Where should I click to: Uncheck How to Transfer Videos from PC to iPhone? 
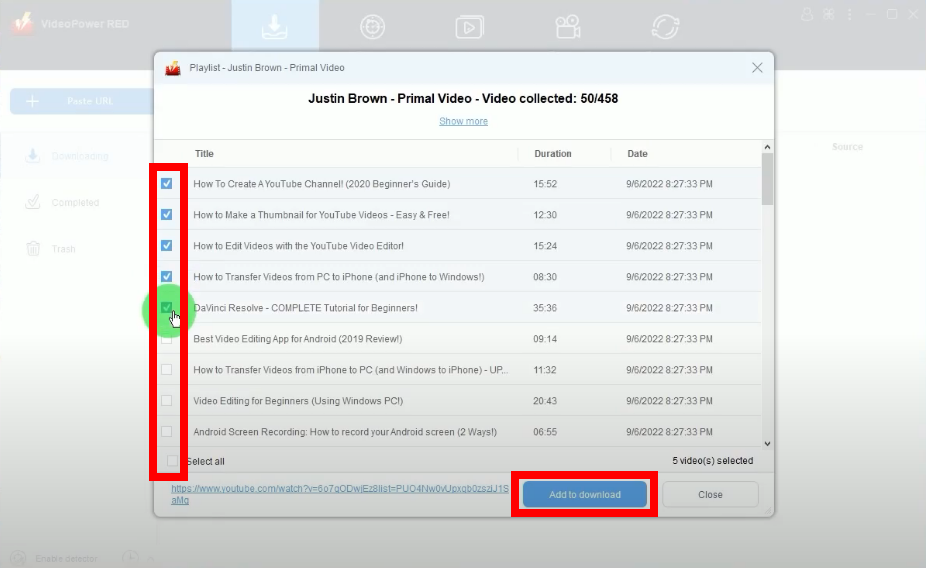(167, 276)
